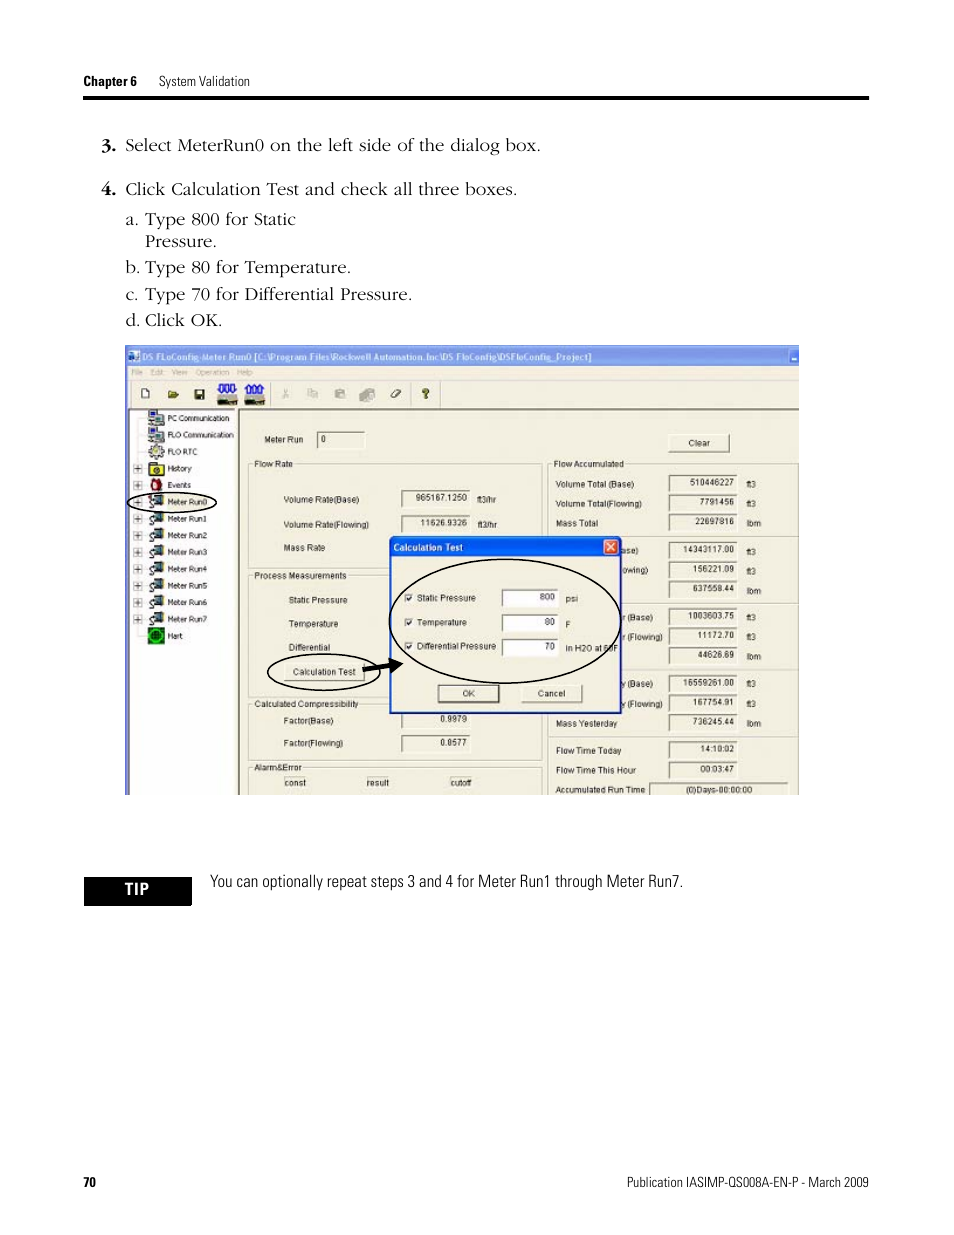Viewport: 954px width, 1235px height.
Task: Click the download-to-device toolbar icon with down arrows
Action: [x=227, y=394]
